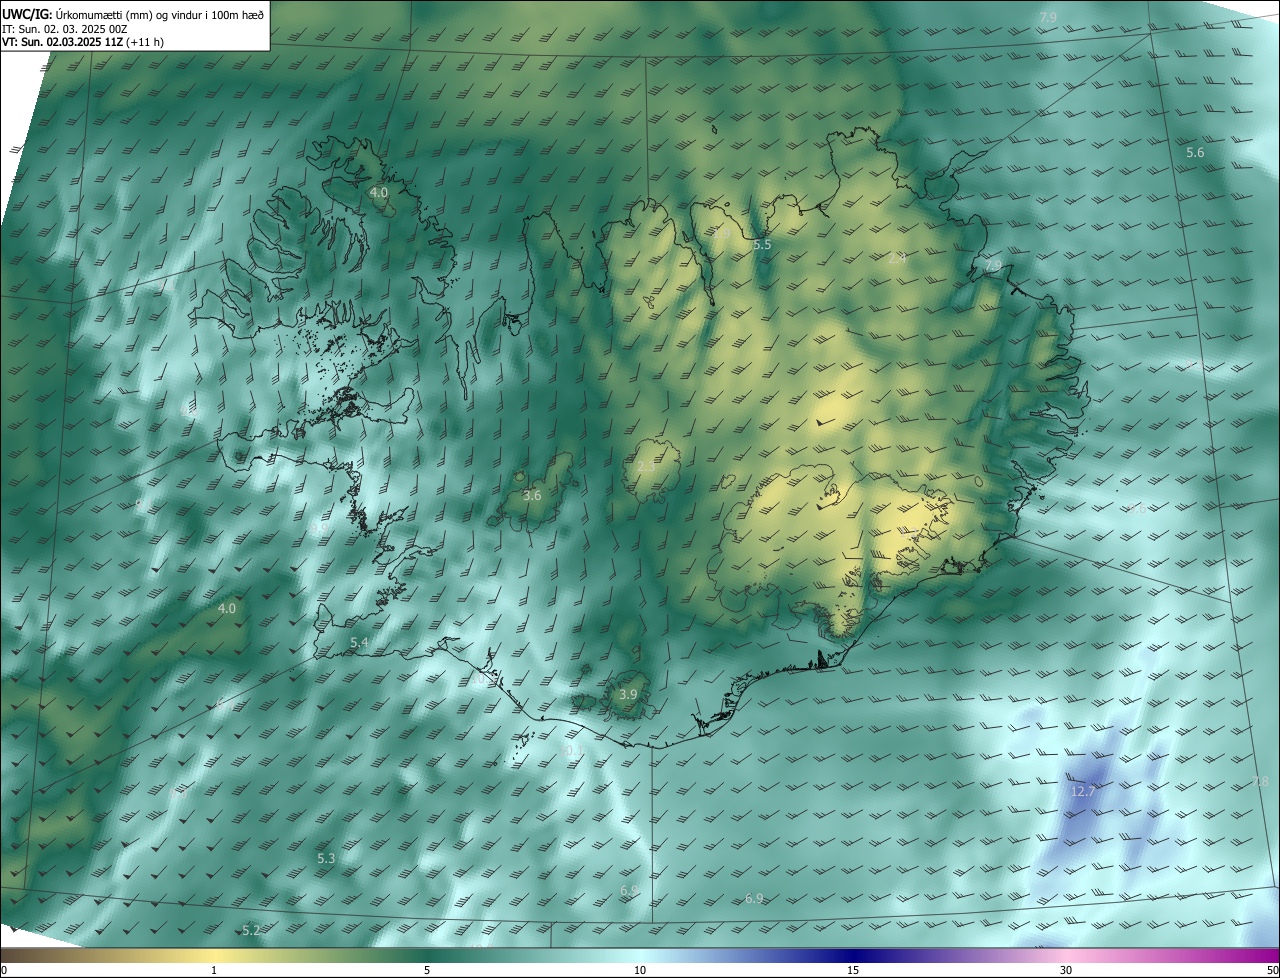The height and width of the screenshot is (978, 1280).
Task: Click the 1 tick on the color scale
Action: coord(214,970)
